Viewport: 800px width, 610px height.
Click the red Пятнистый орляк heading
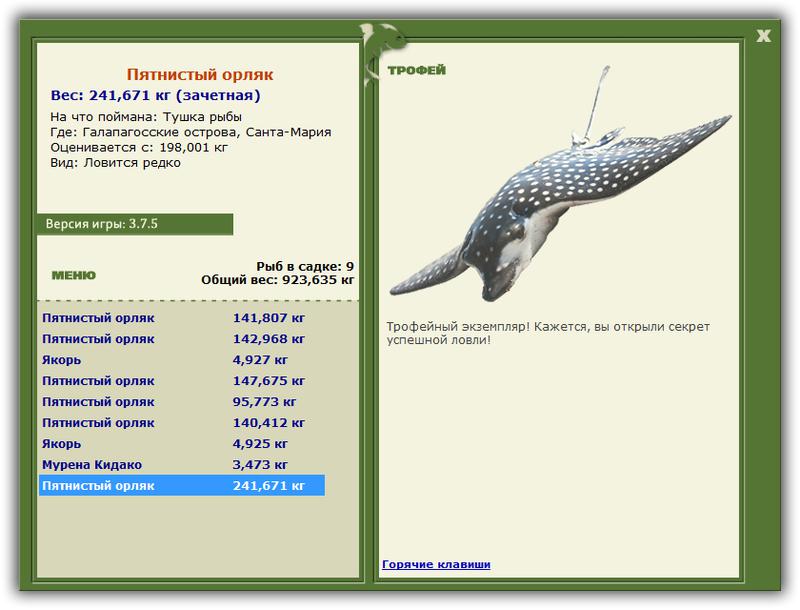tap(200, 74)
